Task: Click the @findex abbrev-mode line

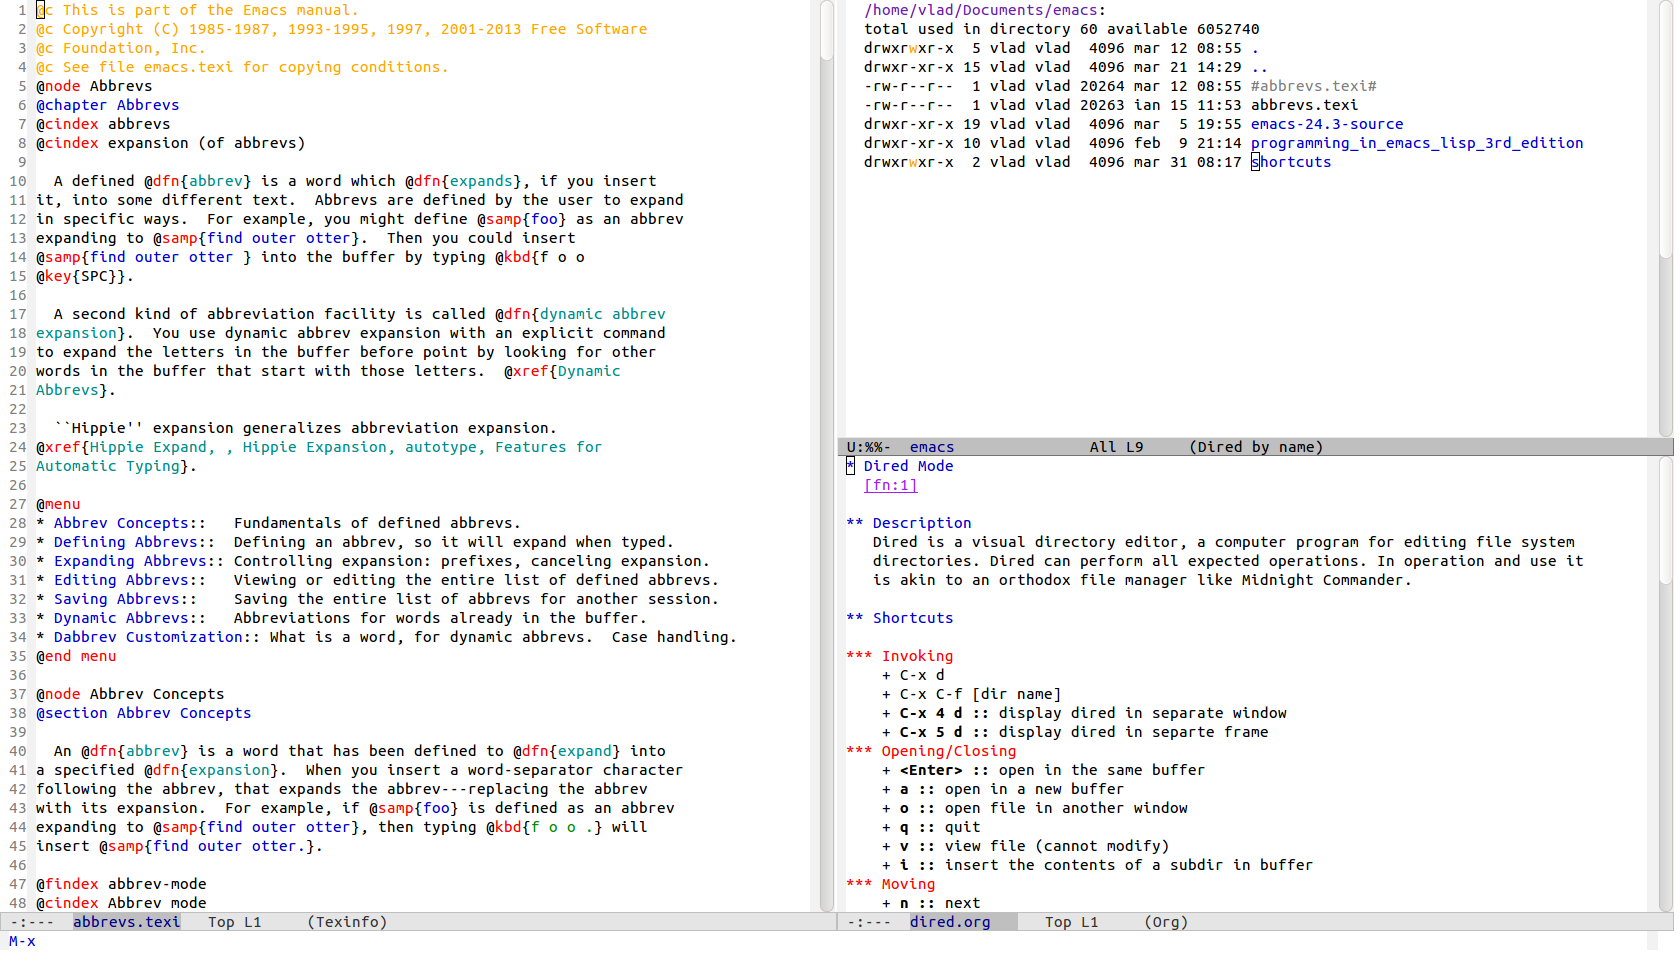Action: tap(121, 884)
